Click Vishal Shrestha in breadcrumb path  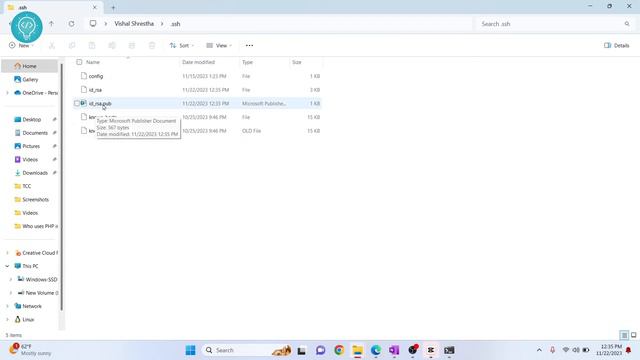134,24
